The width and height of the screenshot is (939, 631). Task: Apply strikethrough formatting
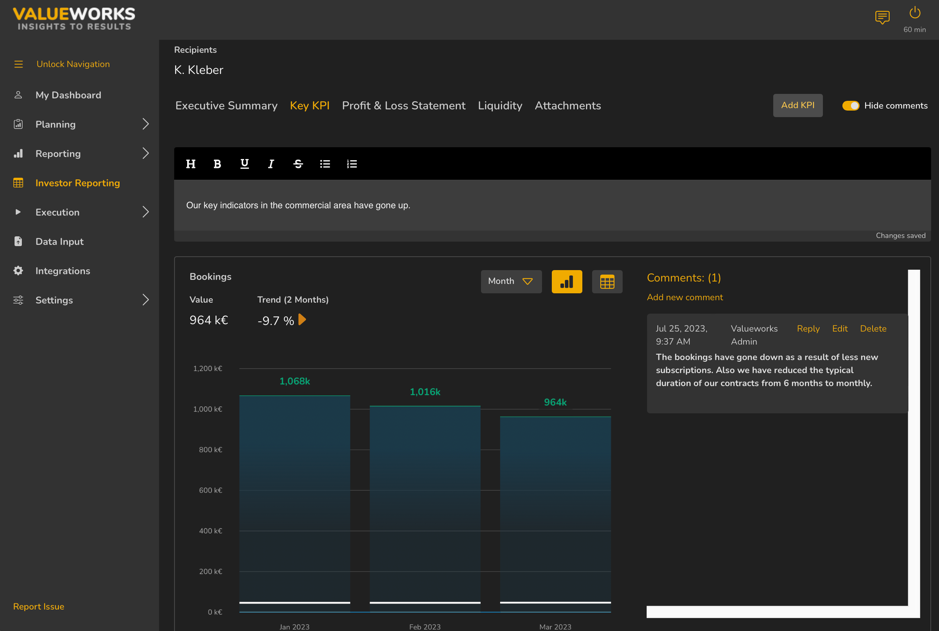click(x=298, y=164)
